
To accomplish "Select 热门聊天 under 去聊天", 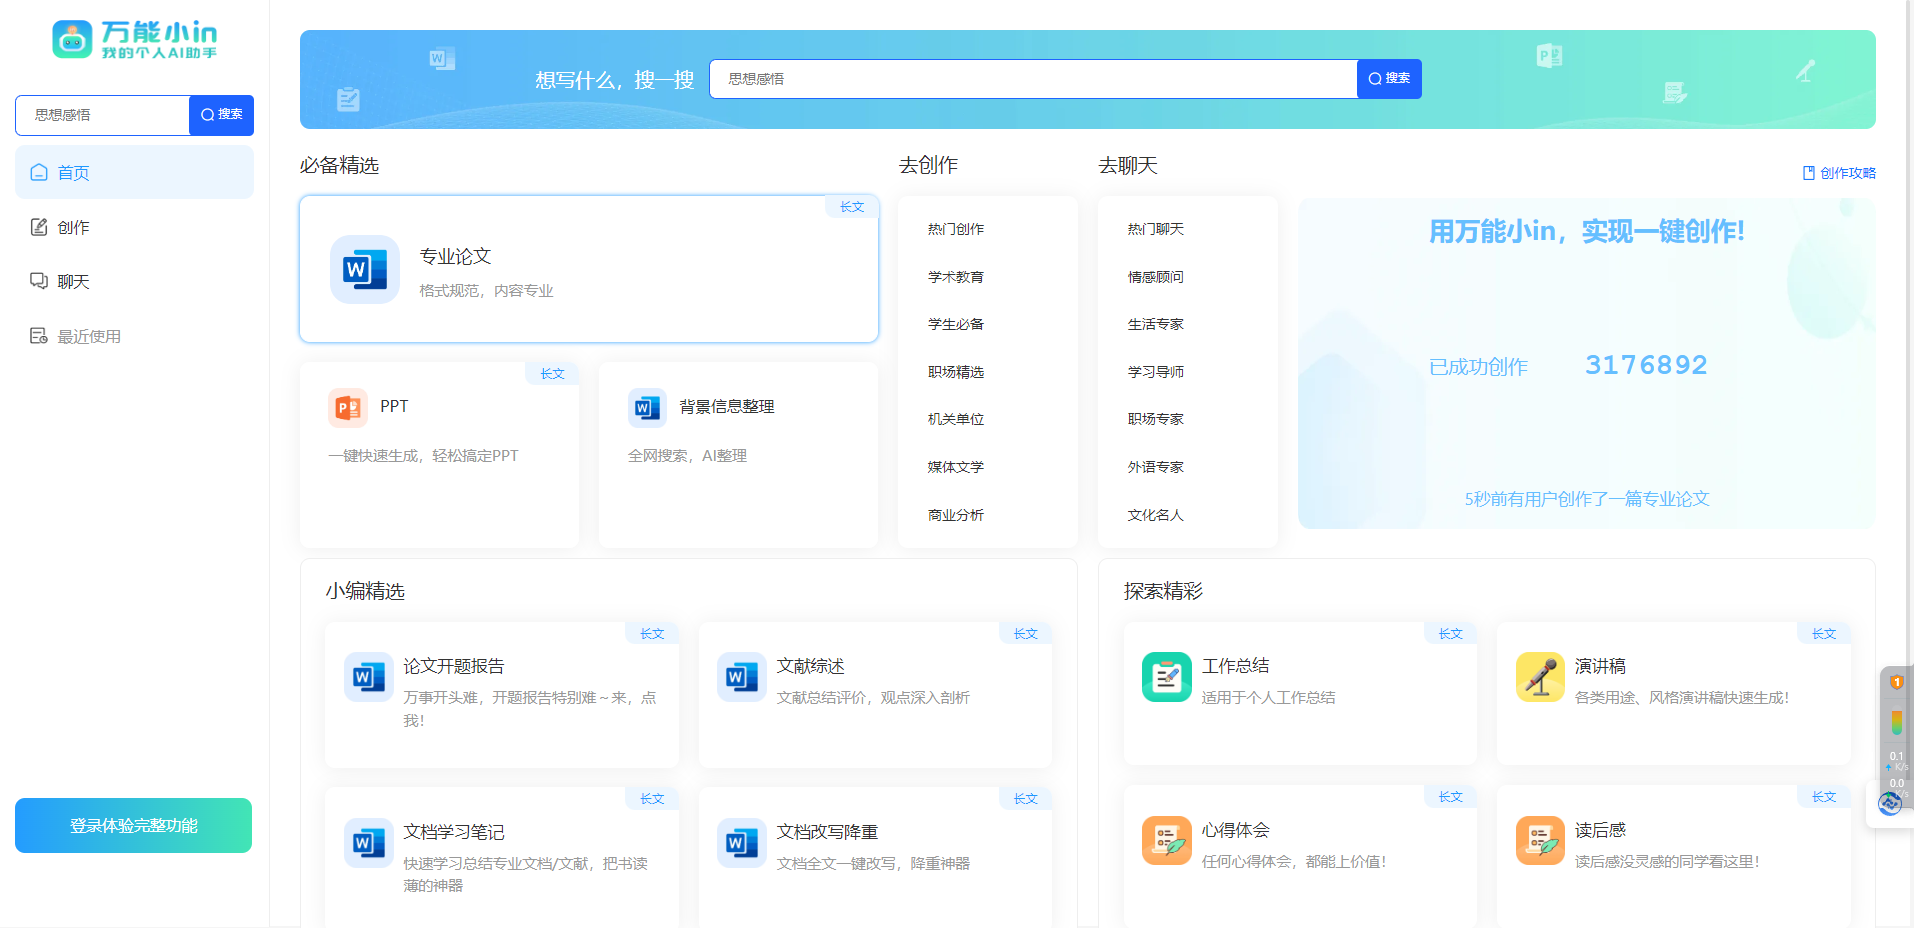I will (1155, 228).
